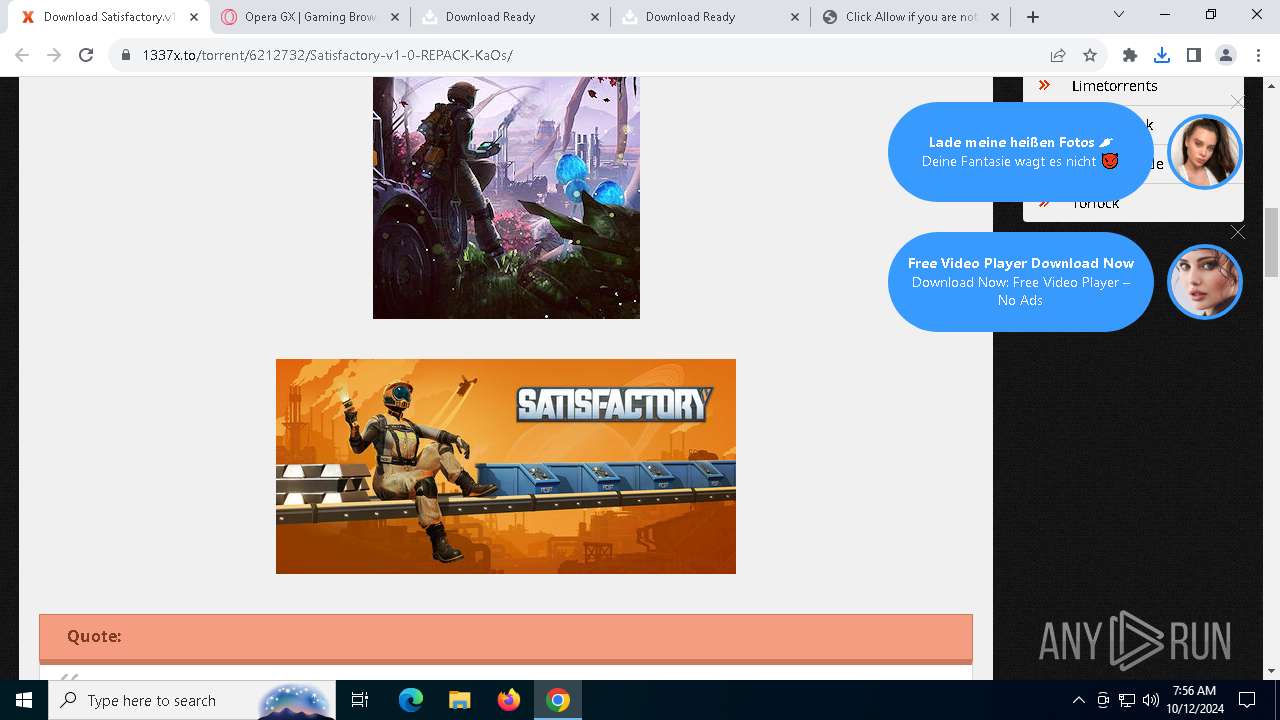Open the Chrome profile avatar
The height and width of the screenshot is (720, 1280).
(1226, 55)
